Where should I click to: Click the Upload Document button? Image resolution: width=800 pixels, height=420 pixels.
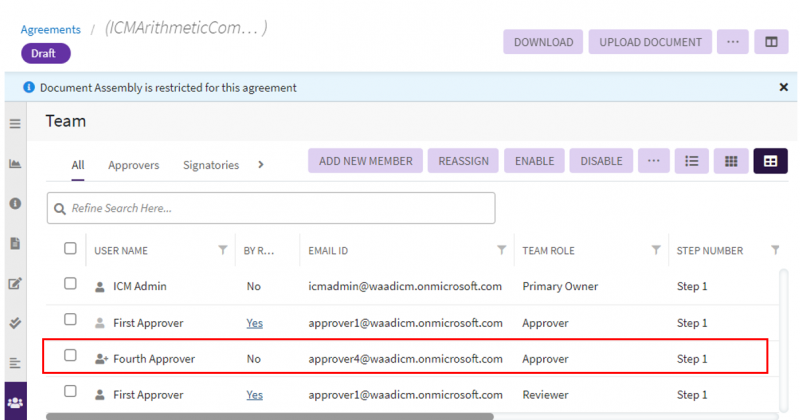point(650,42)
